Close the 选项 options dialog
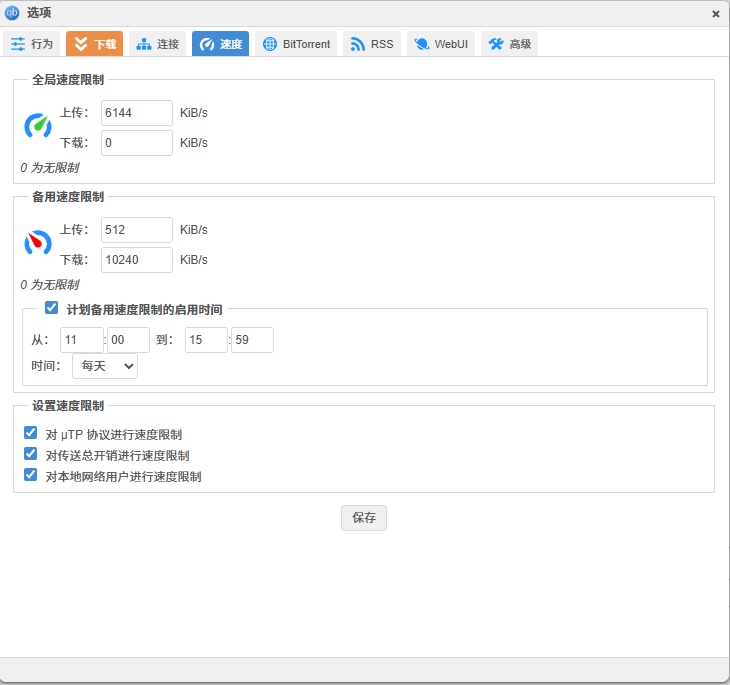Viewport: 730px width, 685px height. click(716, 14)
